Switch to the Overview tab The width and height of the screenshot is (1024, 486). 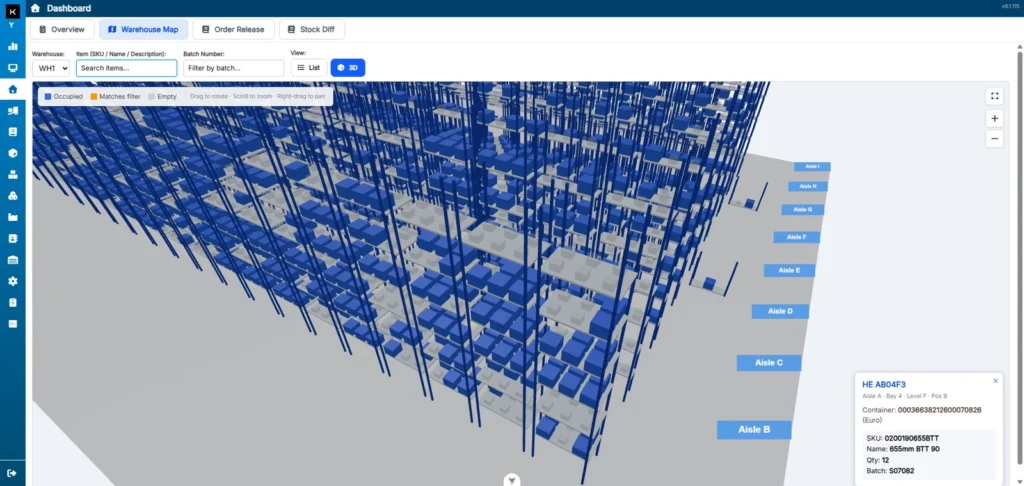[62, 29]
